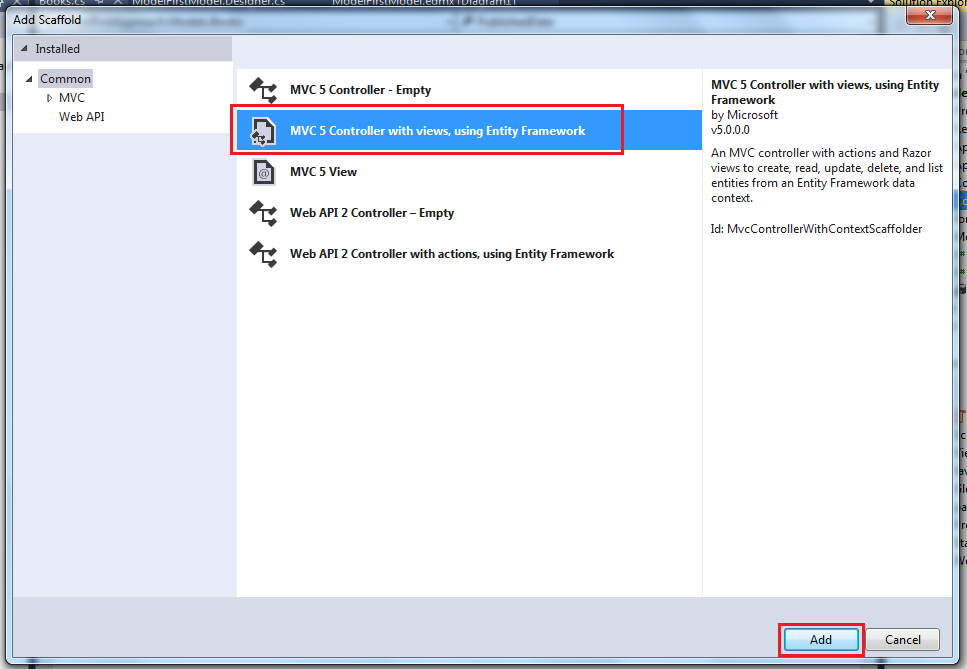Select MVC 5 Controller - Empty template
The height and width of the screenshot is (669, 967).
[469, 90]
